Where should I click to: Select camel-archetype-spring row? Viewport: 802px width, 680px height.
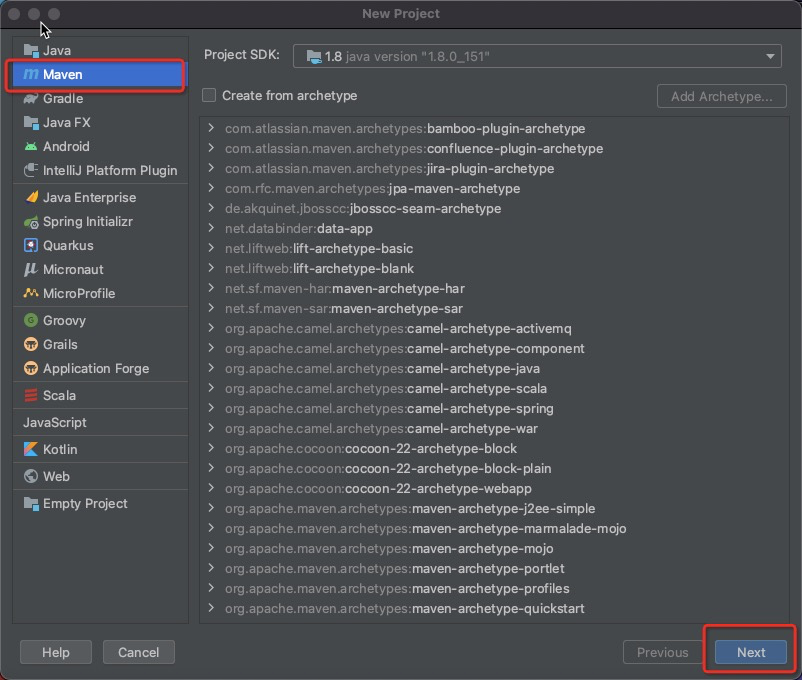point(494,408)
